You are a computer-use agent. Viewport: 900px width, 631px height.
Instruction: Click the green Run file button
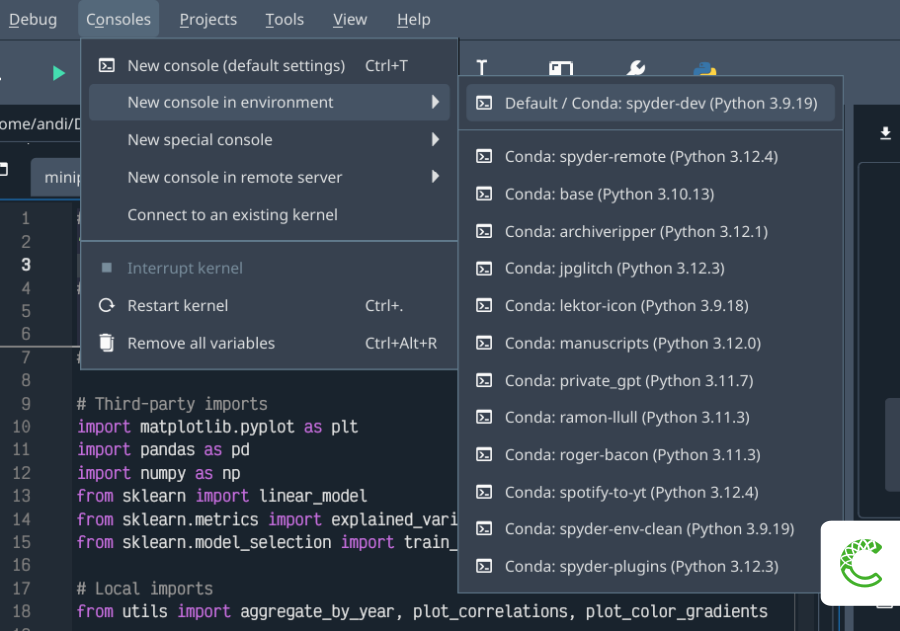point(58,73)
